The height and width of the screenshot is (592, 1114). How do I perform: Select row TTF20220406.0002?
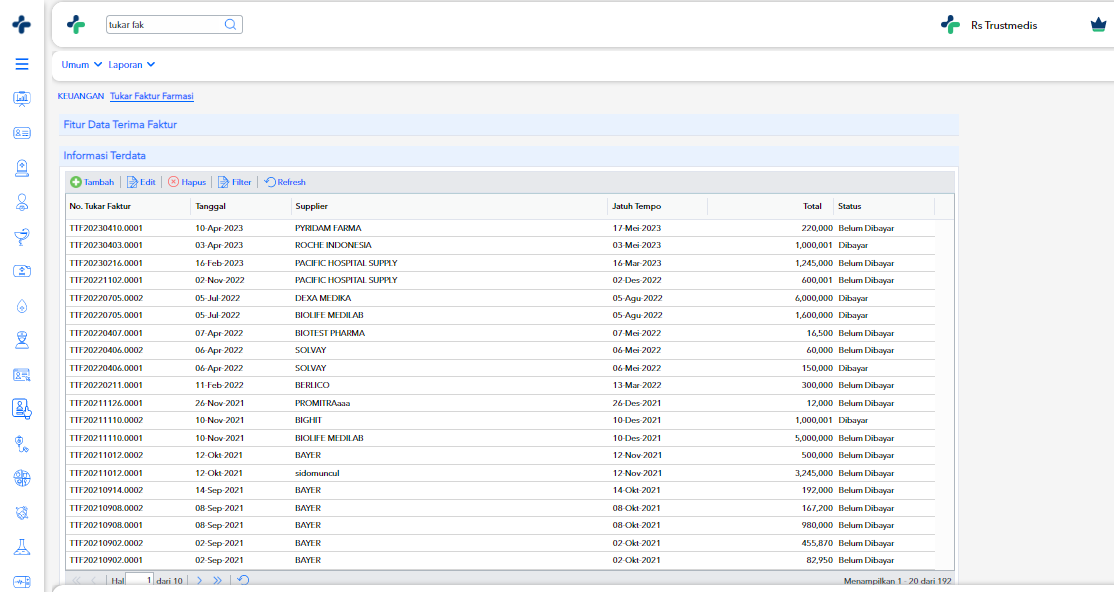click(x=500, y=350)
